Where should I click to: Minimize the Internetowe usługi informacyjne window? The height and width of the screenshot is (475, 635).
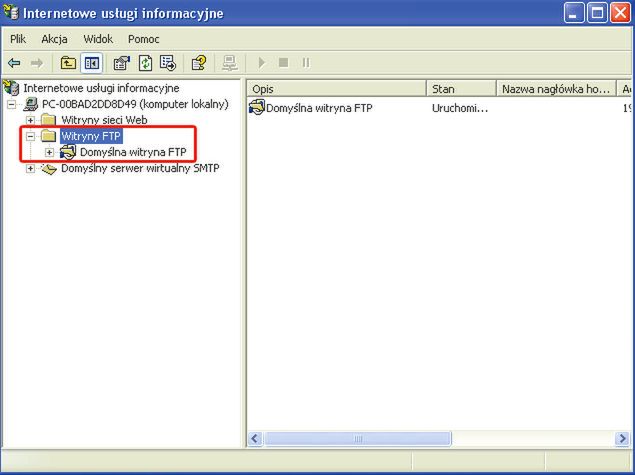tap(574, 13)
